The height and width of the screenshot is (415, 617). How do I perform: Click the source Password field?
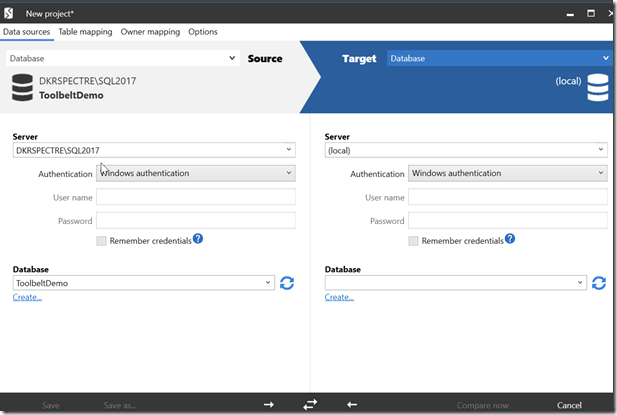pos(195,221)
